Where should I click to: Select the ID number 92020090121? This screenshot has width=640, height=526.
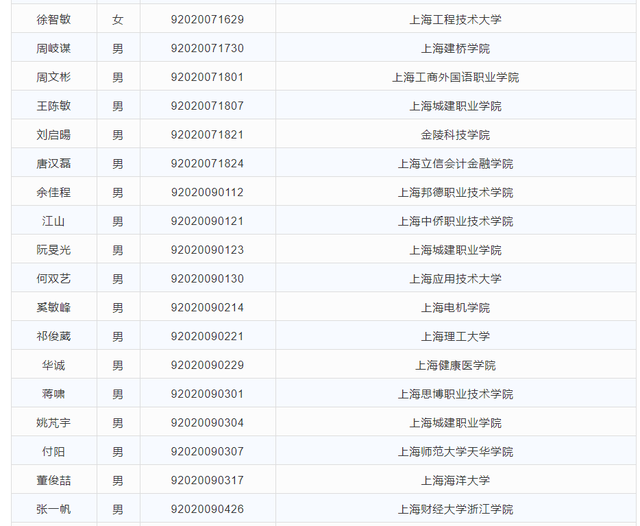tap(207, 221)
